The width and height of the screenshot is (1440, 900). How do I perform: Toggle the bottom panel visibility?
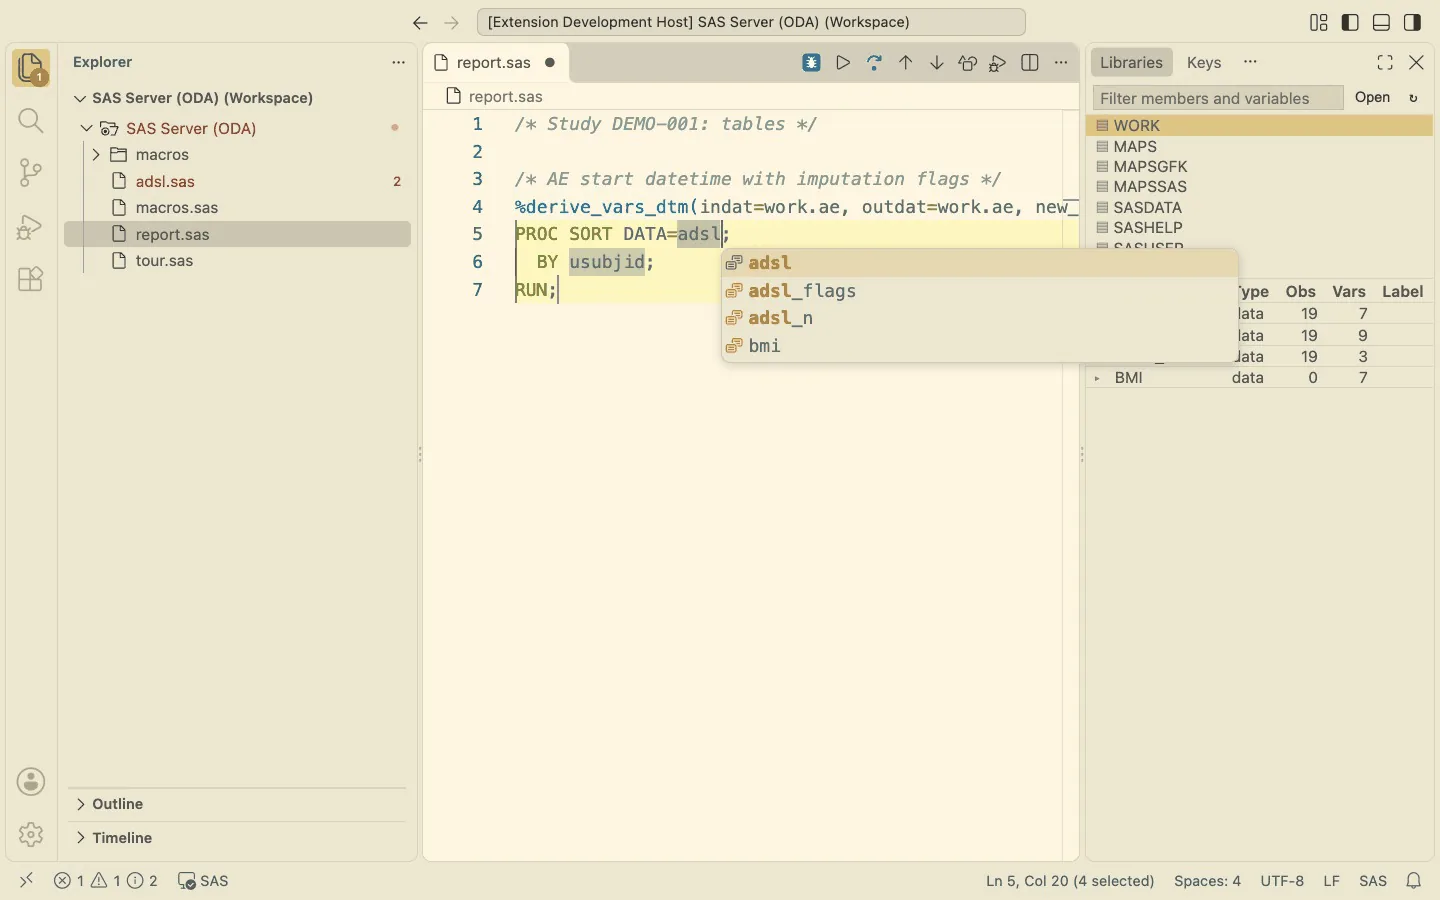[x=1383, y=23]
